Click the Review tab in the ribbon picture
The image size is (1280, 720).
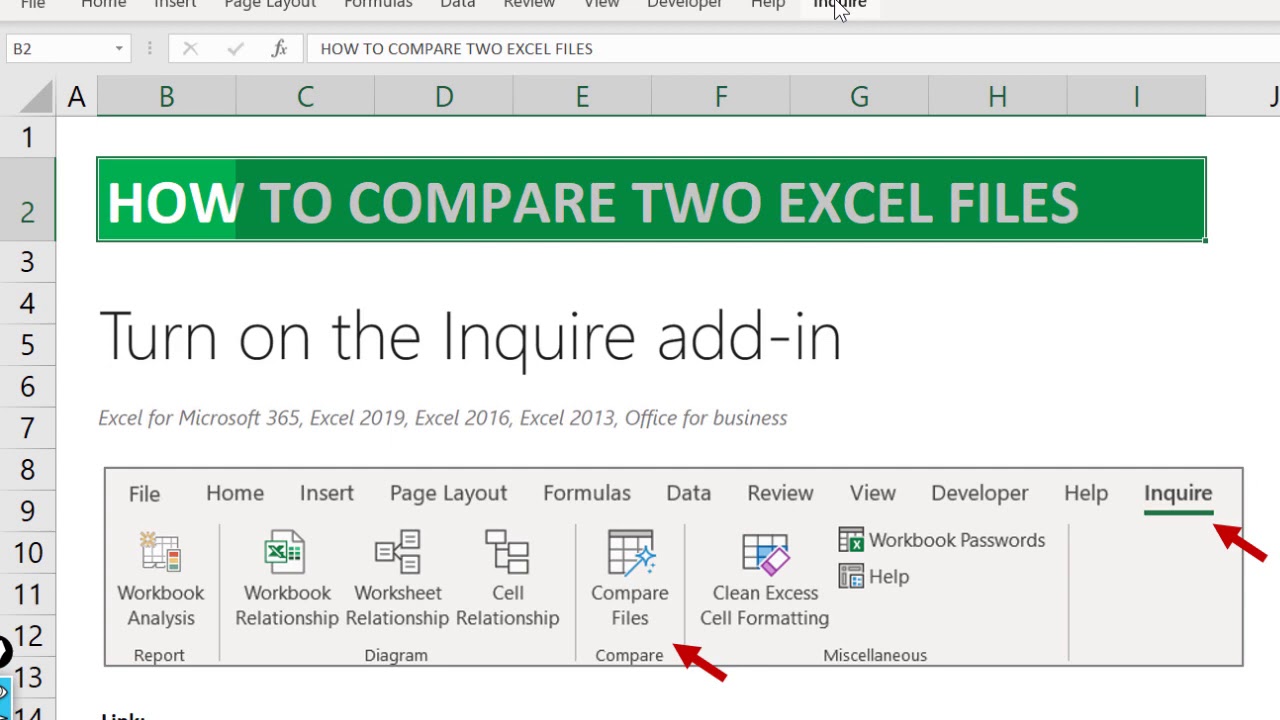point(780,493)
